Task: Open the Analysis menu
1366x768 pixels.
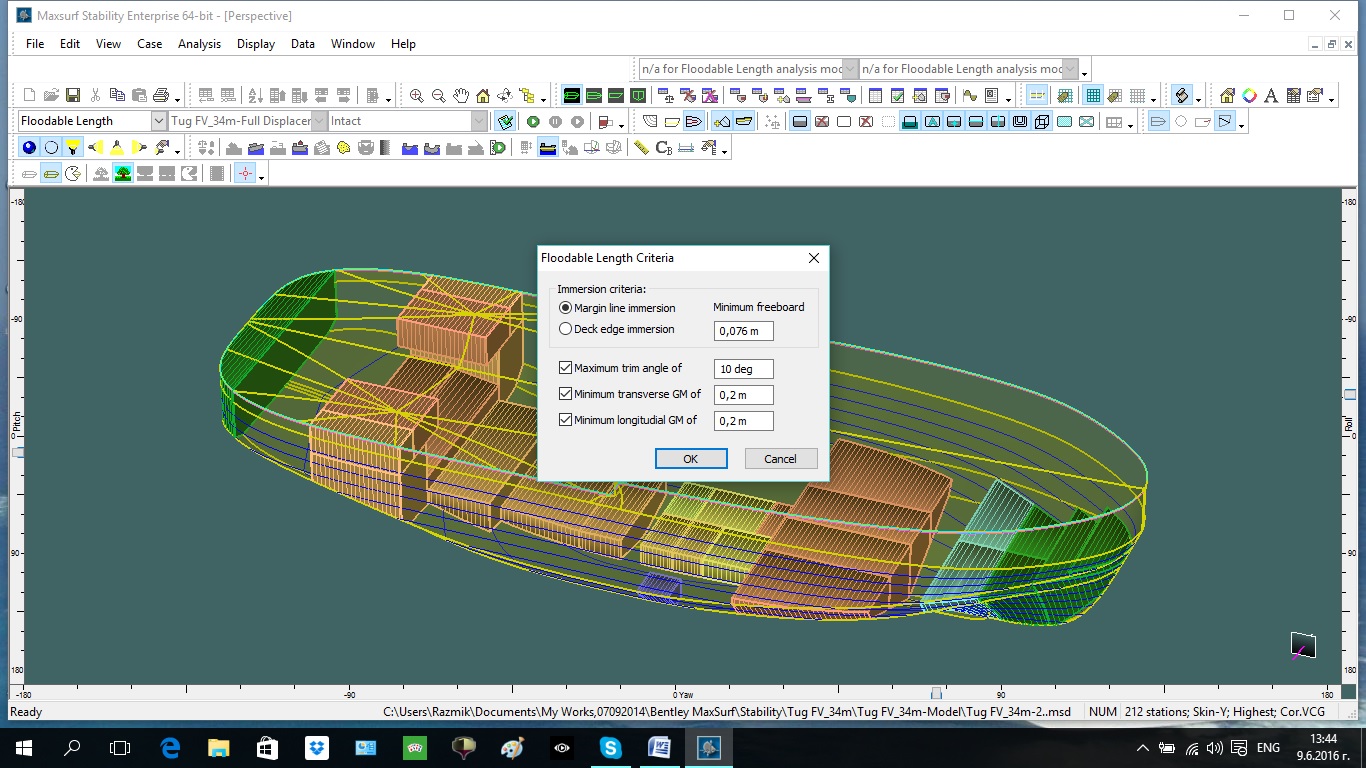Action: click(x=199, y=44)
